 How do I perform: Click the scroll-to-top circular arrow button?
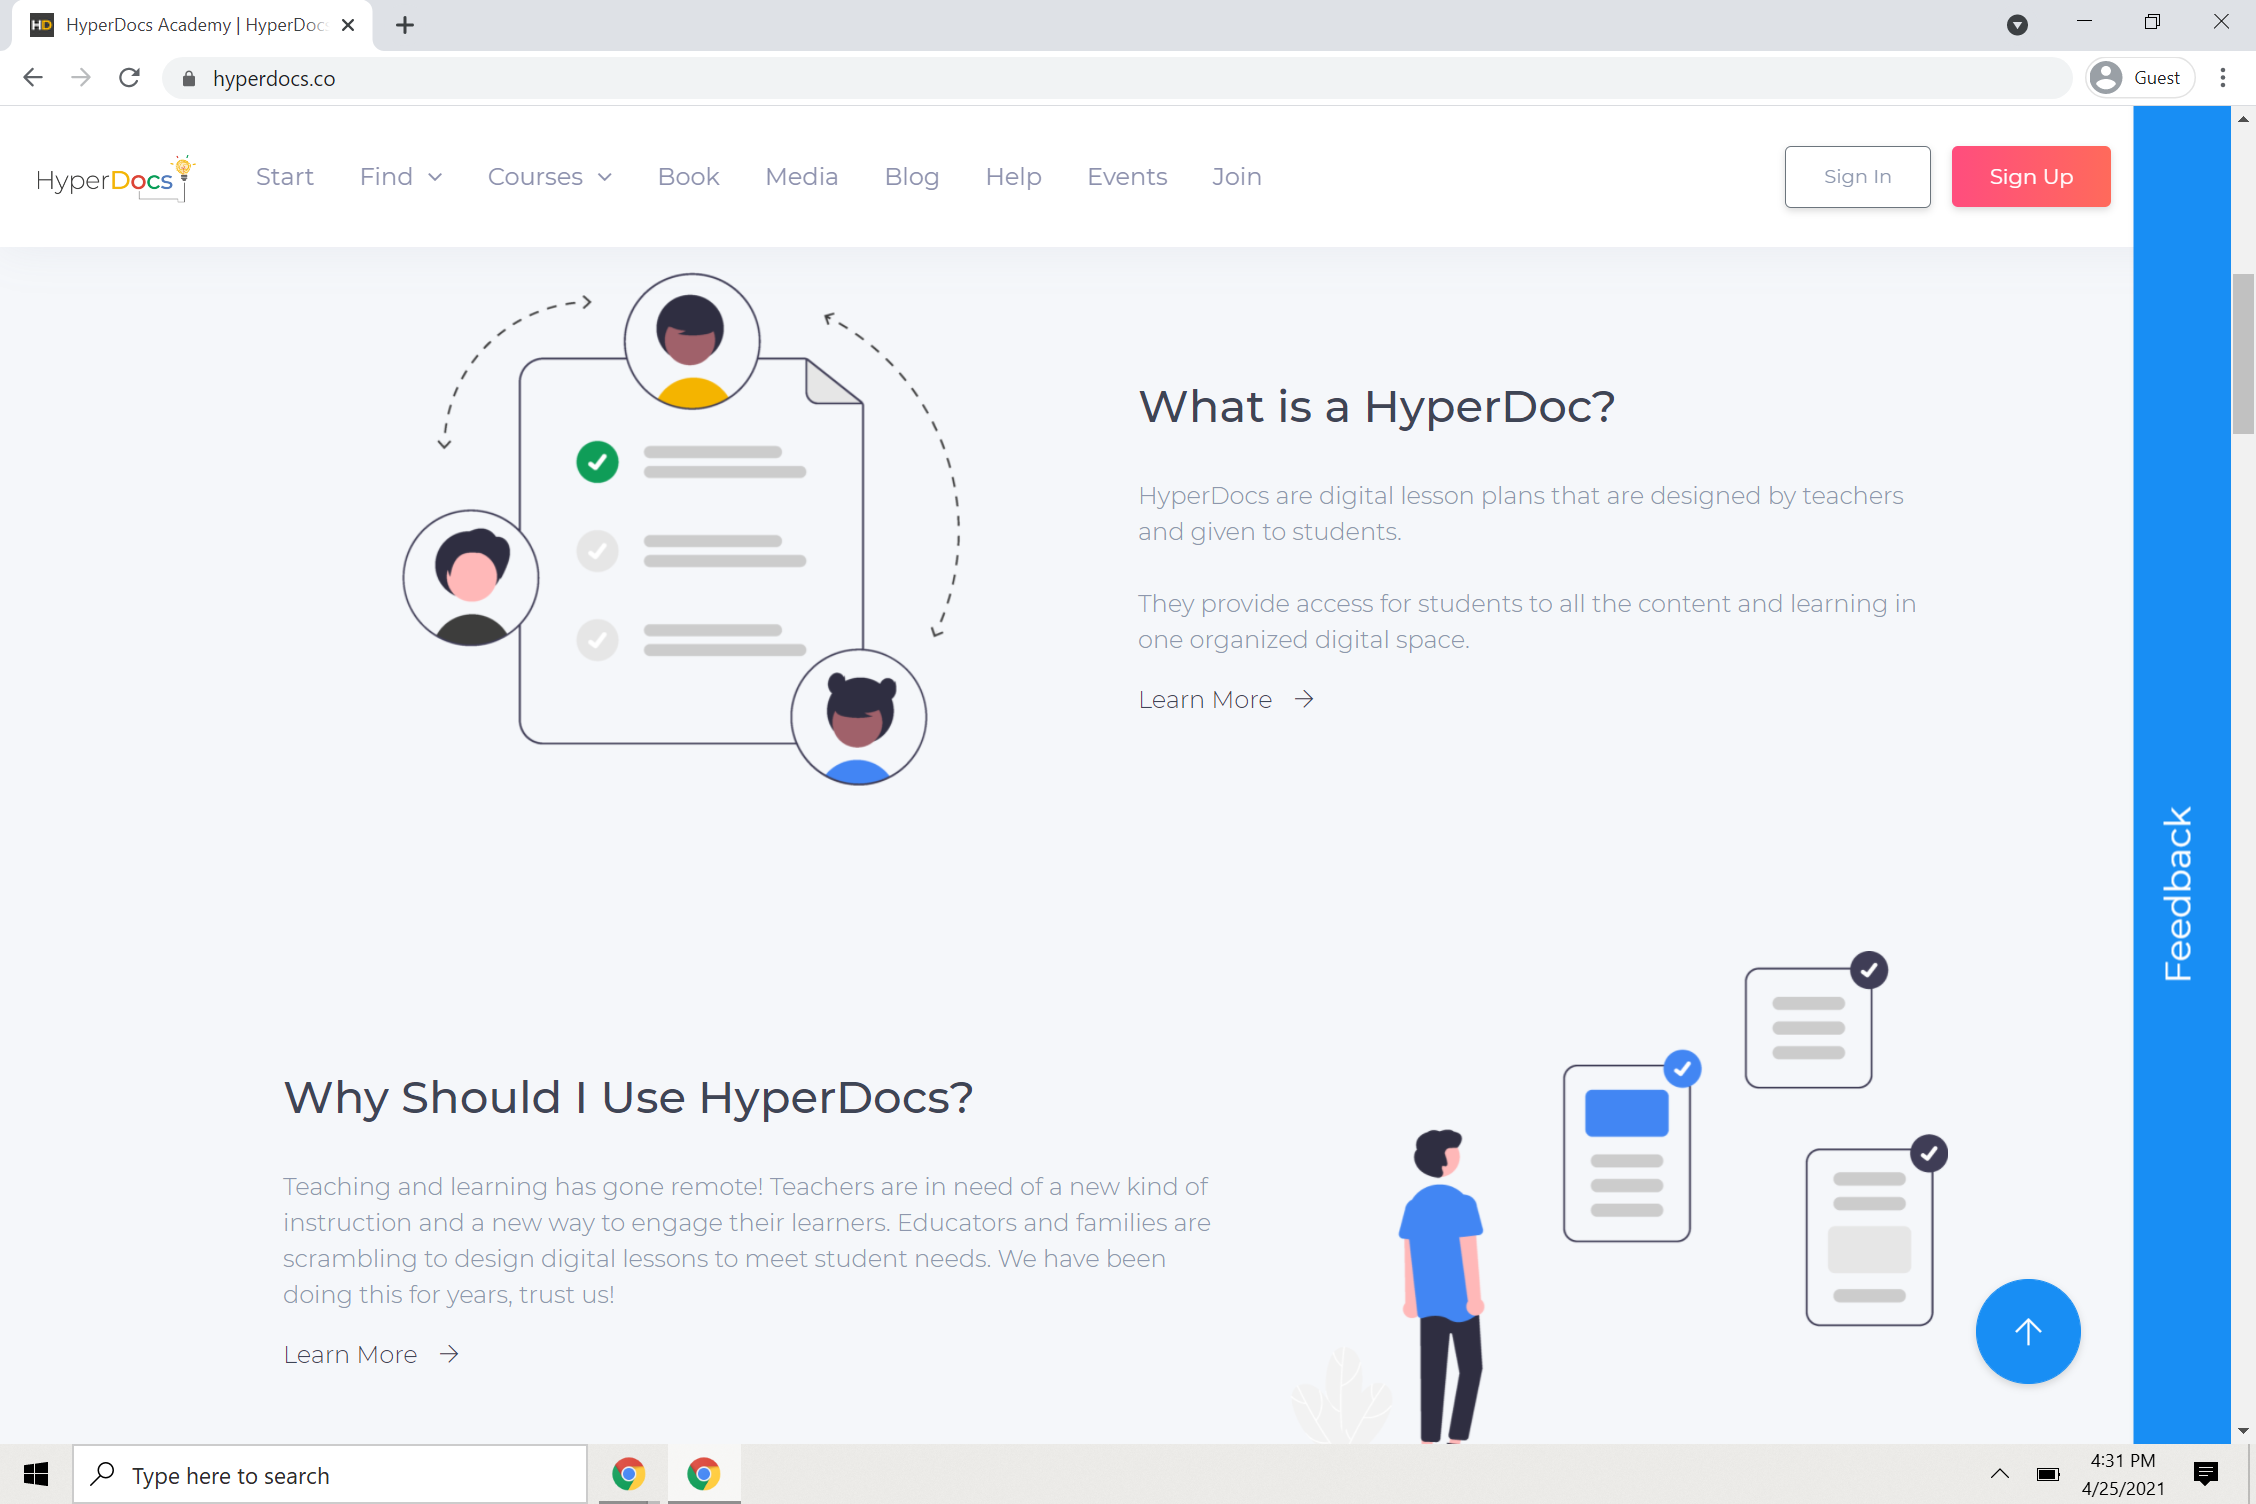click(2027, 1331)
